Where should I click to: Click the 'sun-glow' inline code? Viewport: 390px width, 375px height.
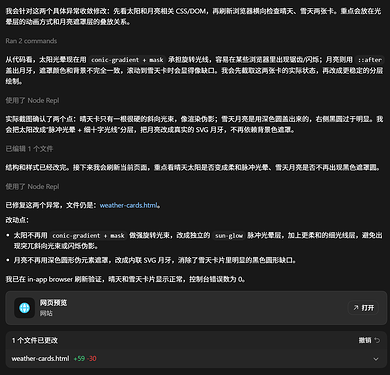[229, 236]
